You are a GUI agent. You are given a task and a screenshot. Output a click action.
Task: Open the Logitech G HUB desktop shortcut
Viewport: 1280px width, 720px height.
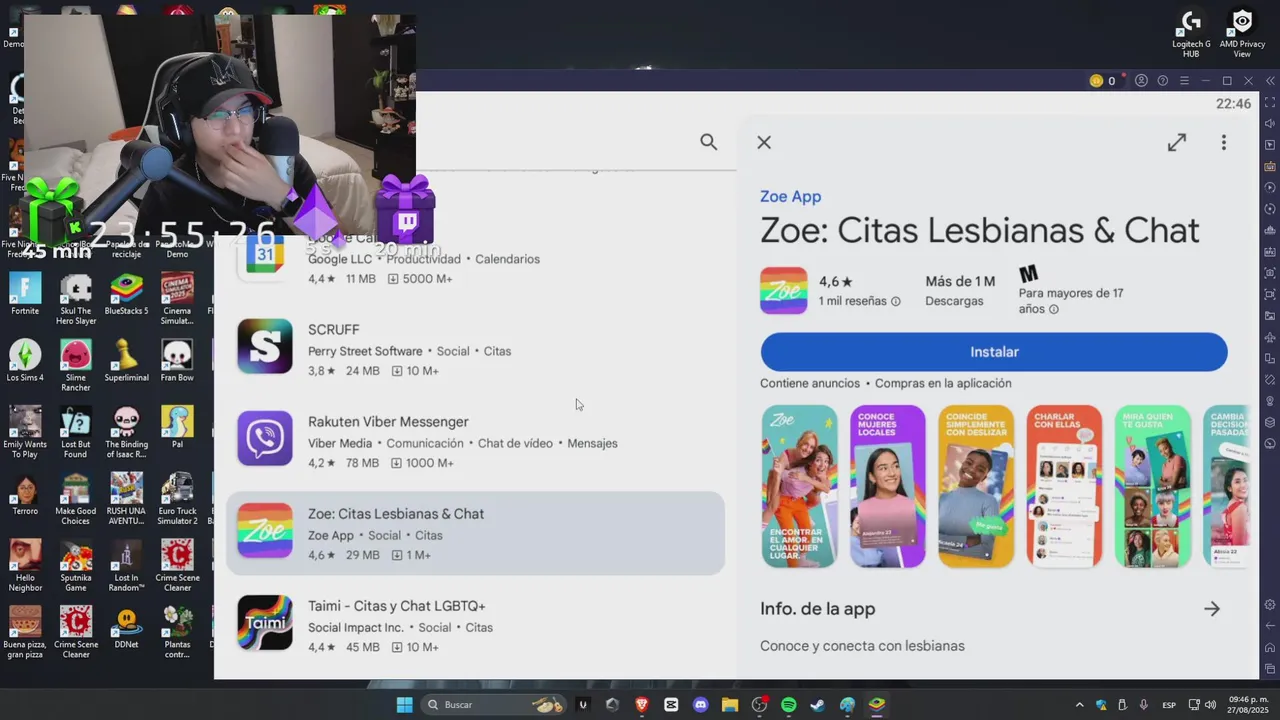(1191, 34)
